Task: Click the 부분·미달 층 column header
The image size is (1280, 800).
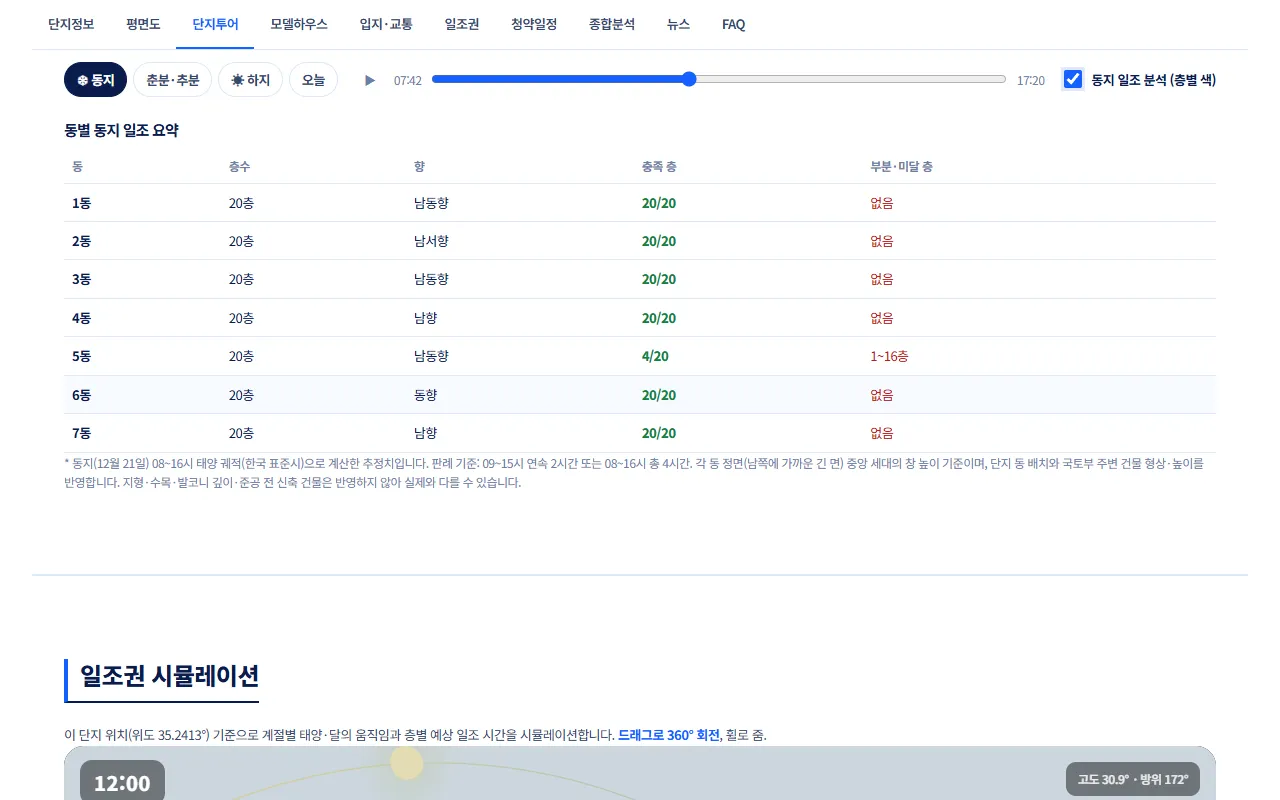Action: 902,166
